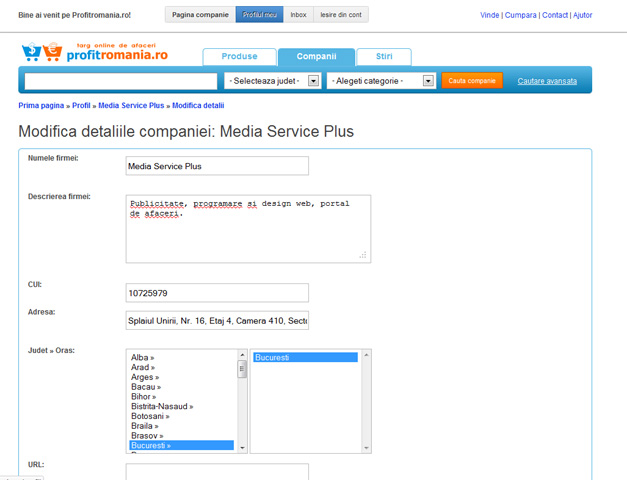
Task: Select the highlighted Bucuresti judet entry
Action: coord(182,445)
